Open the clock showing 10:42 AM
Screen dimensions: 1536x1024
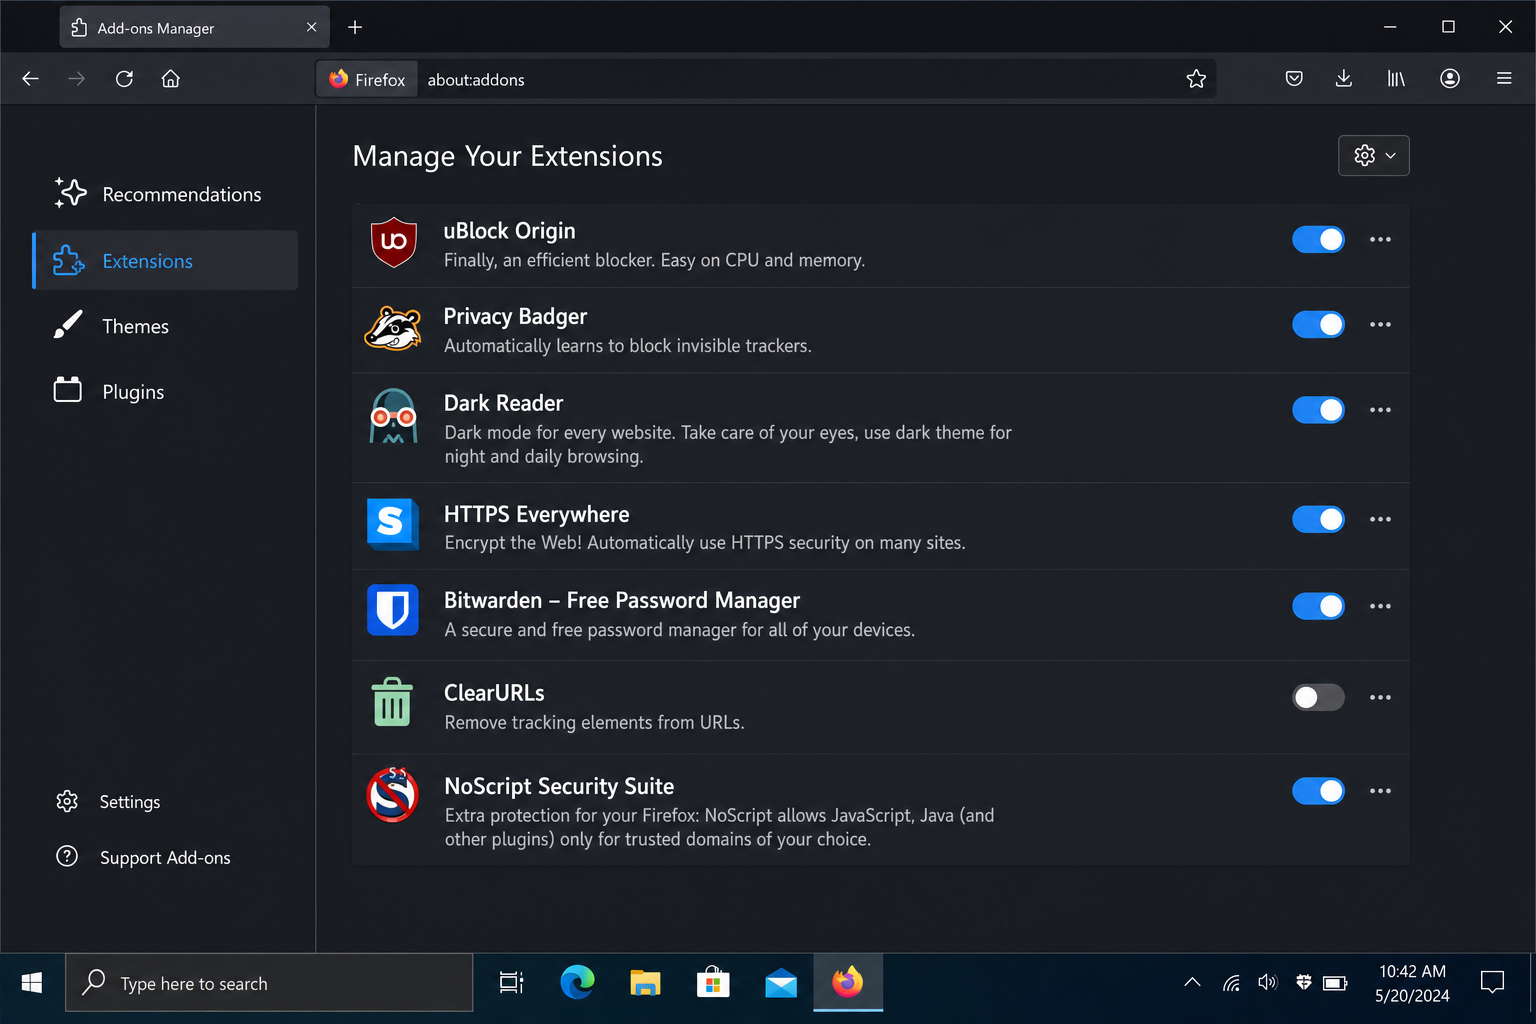(1412, 983)
